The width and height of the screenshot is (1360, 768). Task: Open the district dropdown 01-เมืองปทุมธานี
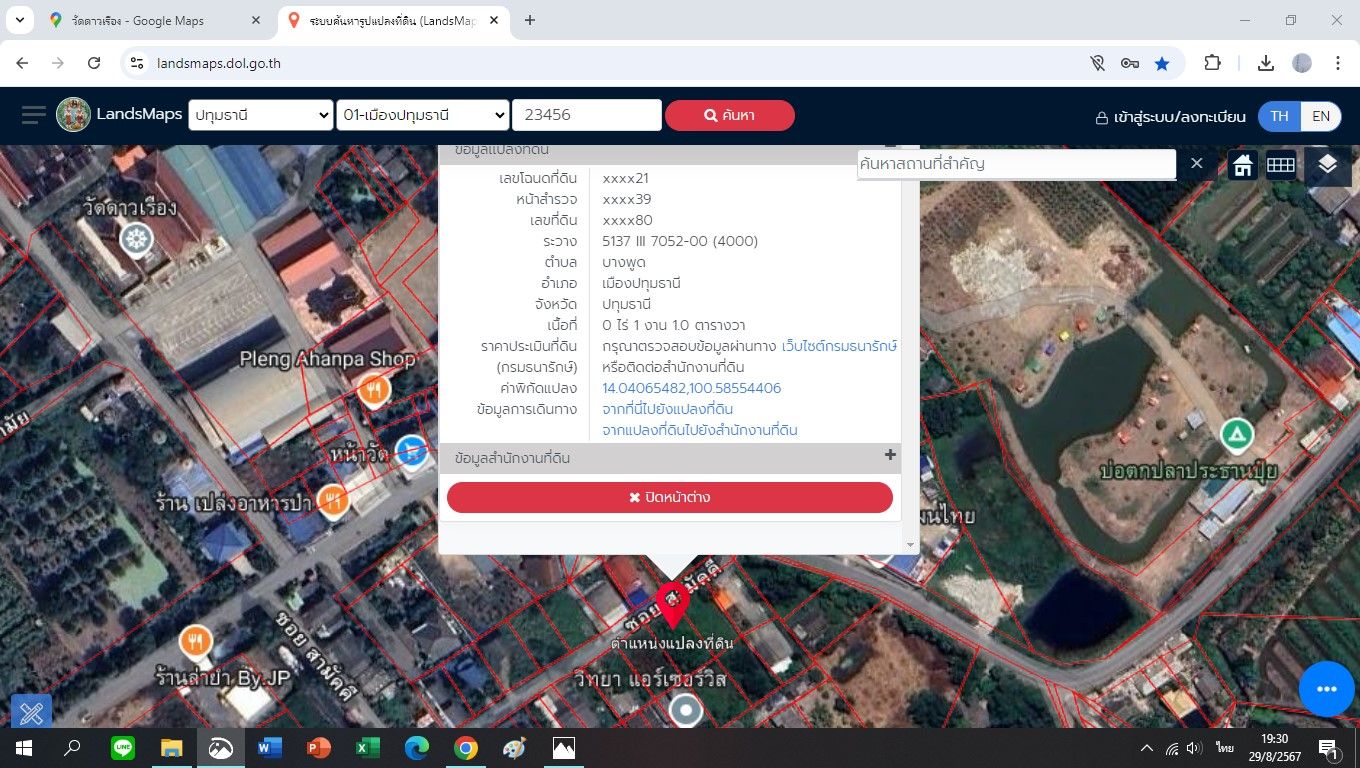tap(422, 115)
